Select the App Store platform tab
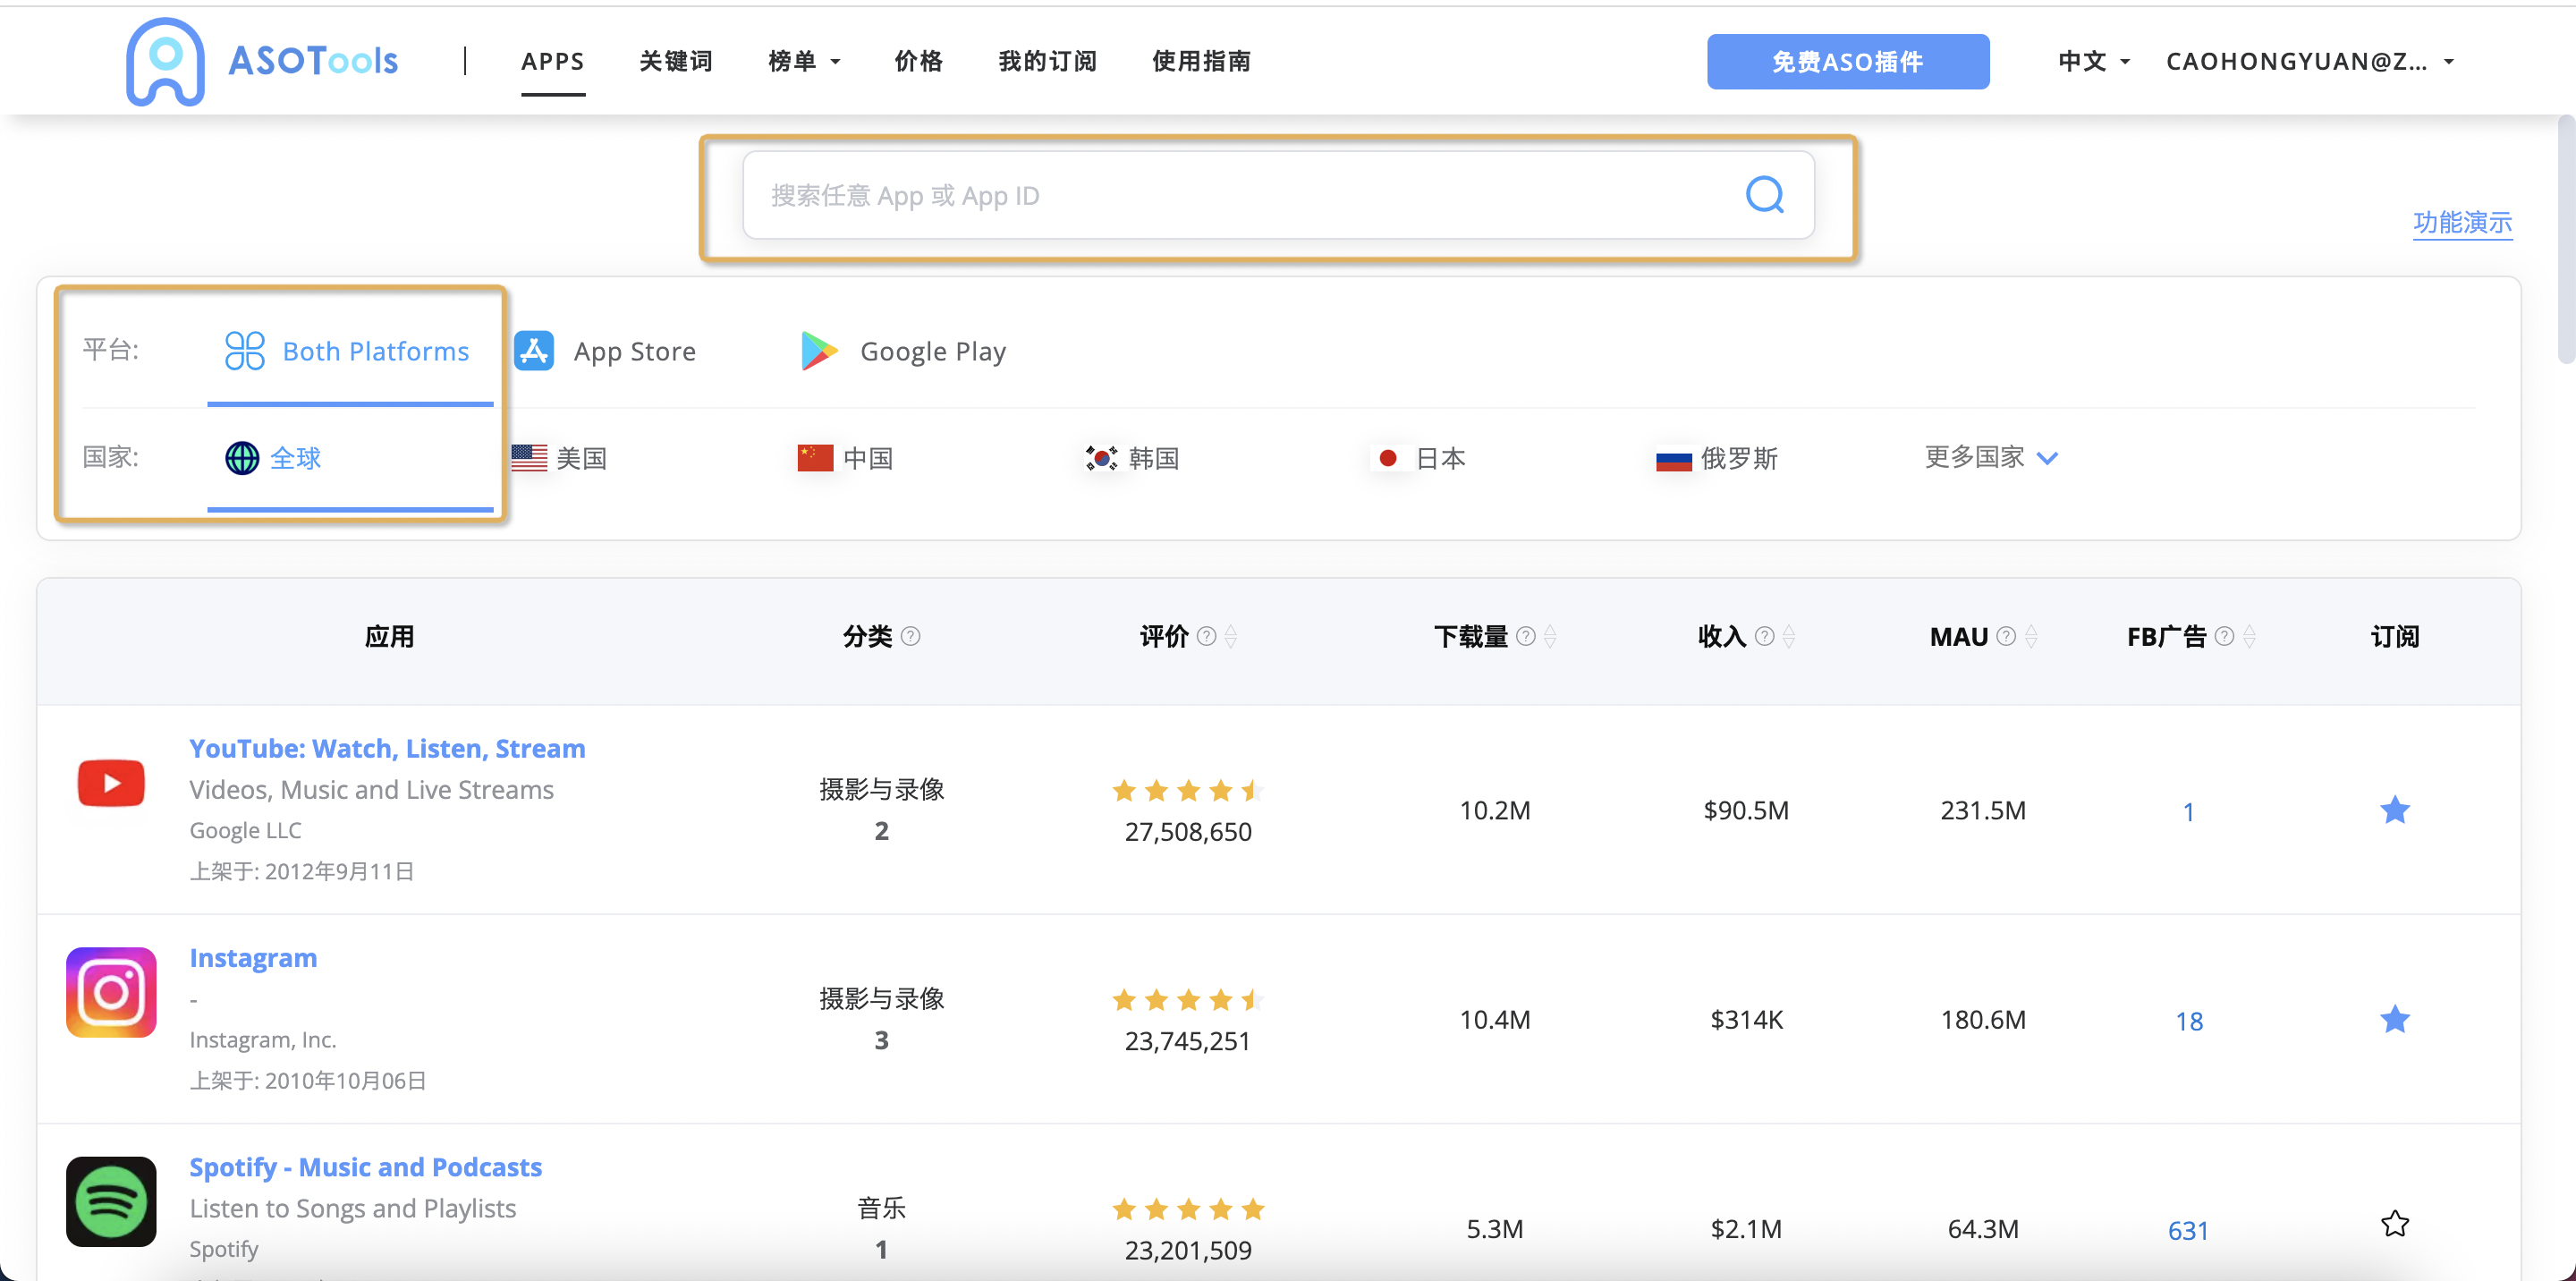Image resolution: width=2576 pixels, height=1281 pixels. point(606,351)
